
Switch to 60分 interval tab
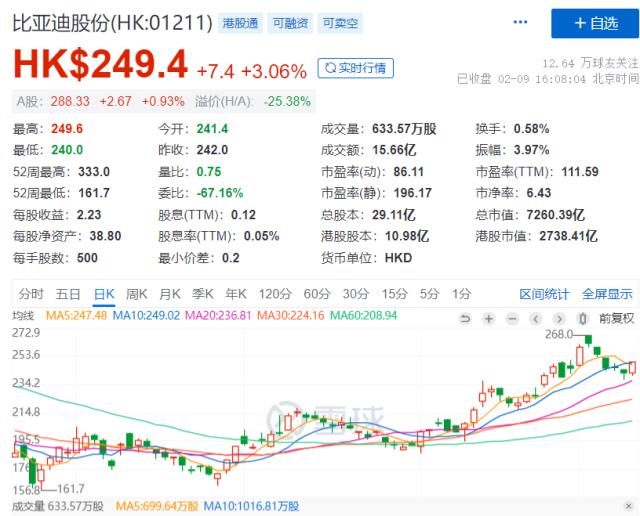(317, 294)
